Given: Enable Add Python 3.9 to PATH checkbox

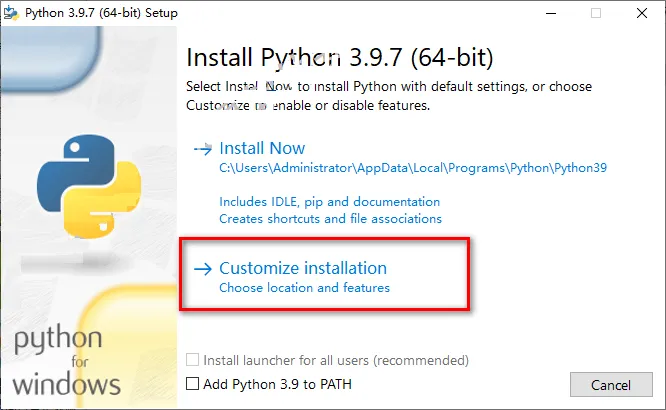Looking at the screenshot, I should (x=192, y=384).
